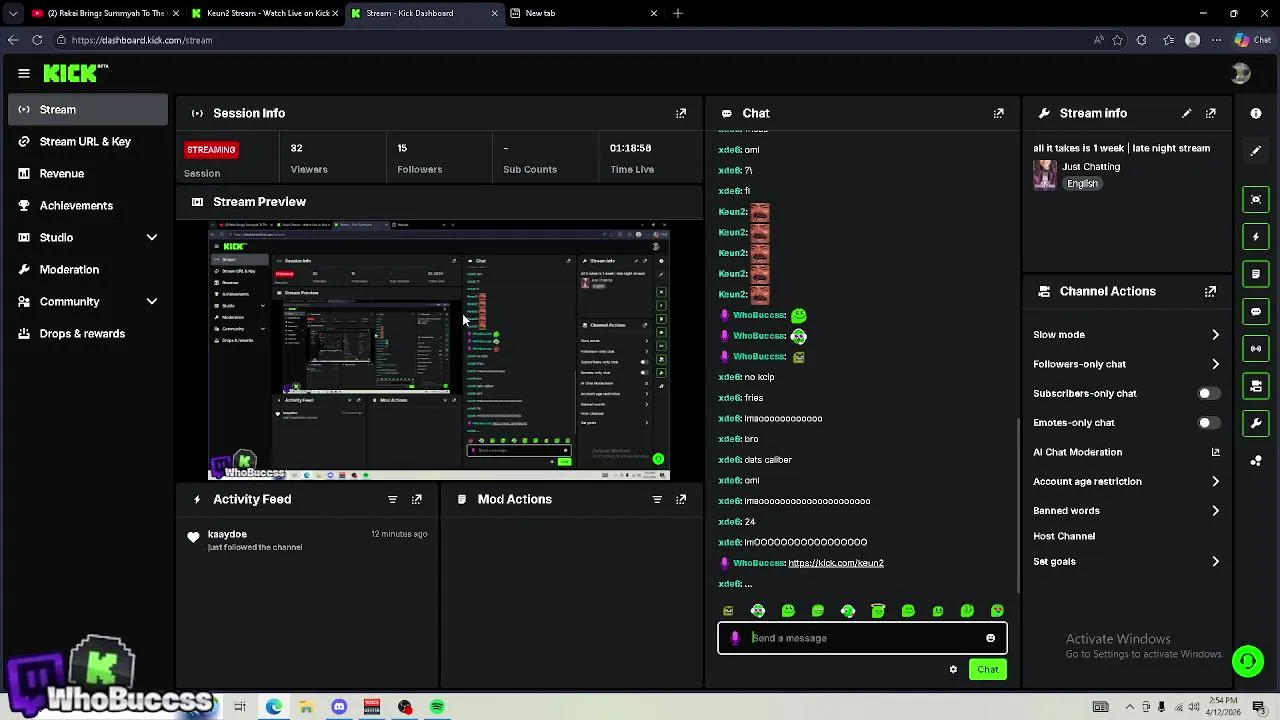Open the profile avatar at top right

pyautogui.click(x=1241, y=73)
